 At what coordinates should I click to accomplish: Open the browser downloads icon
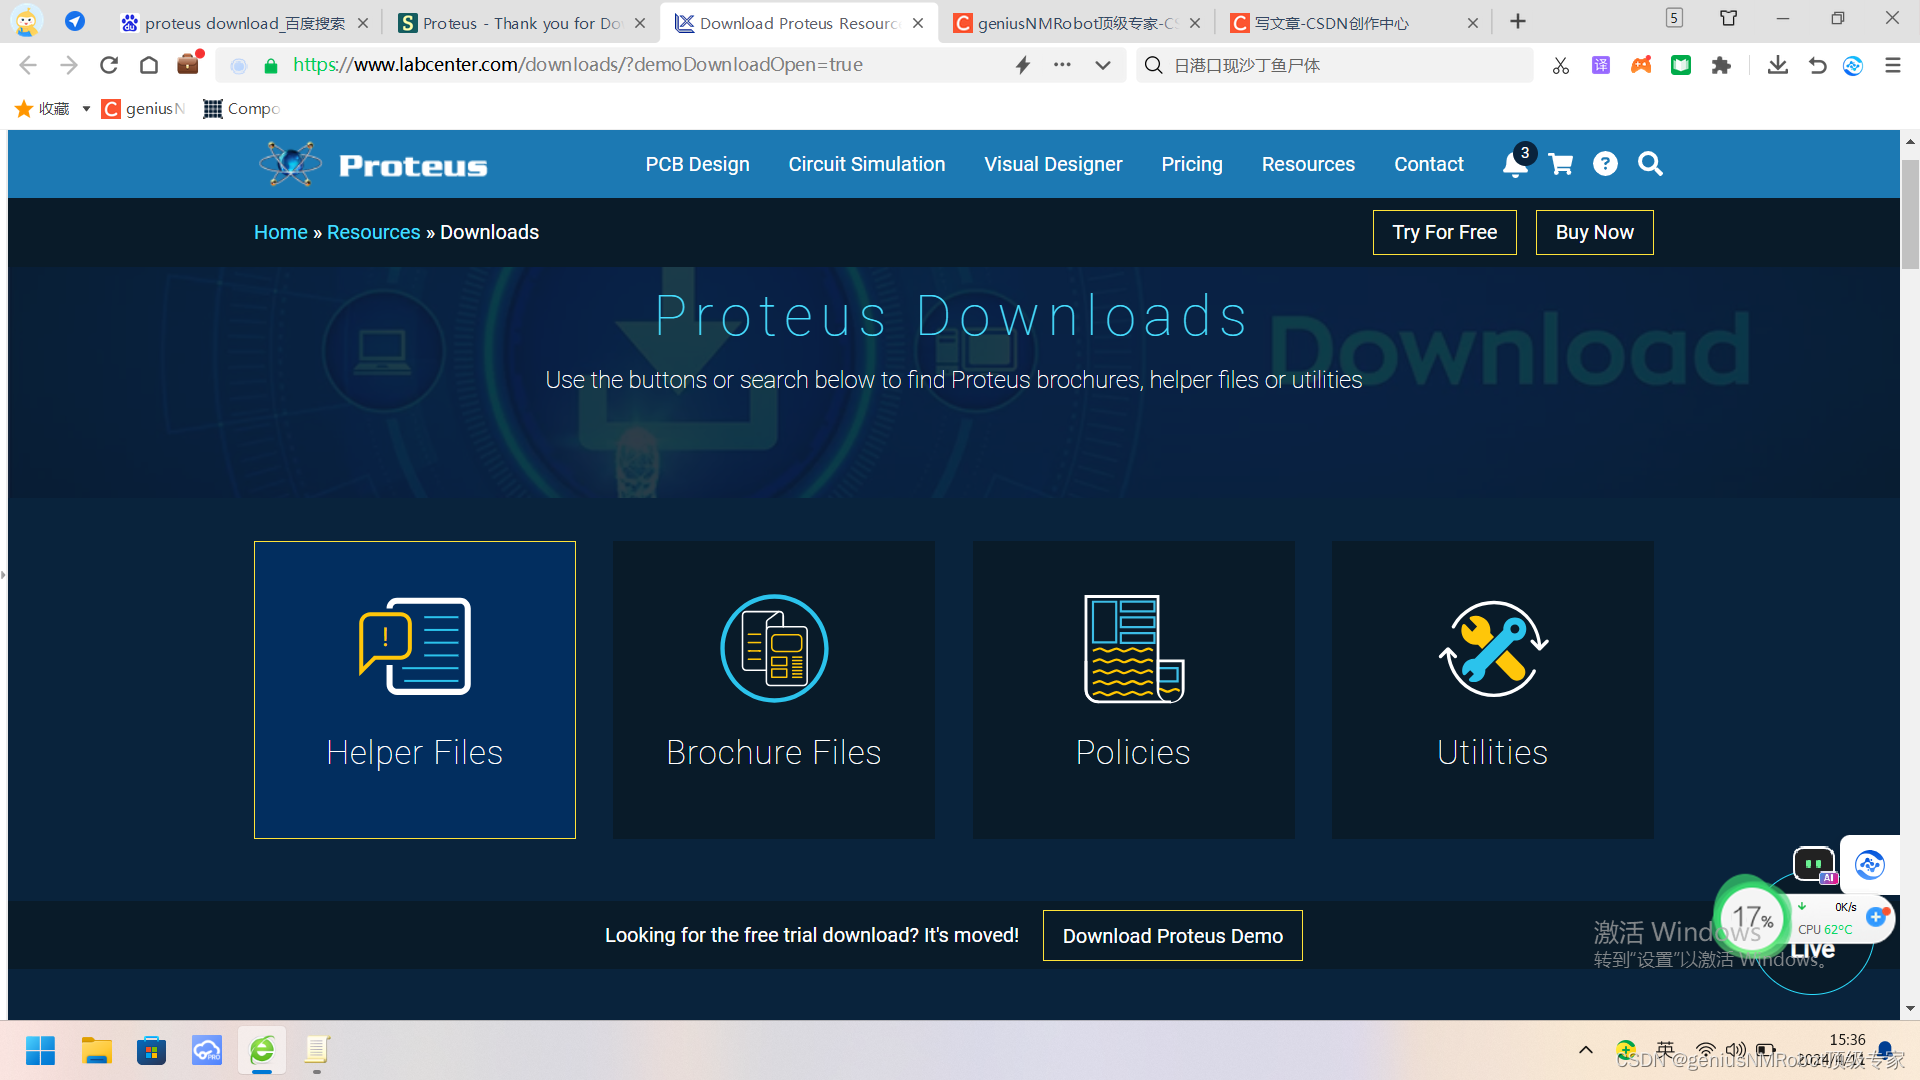point(1777,65)
